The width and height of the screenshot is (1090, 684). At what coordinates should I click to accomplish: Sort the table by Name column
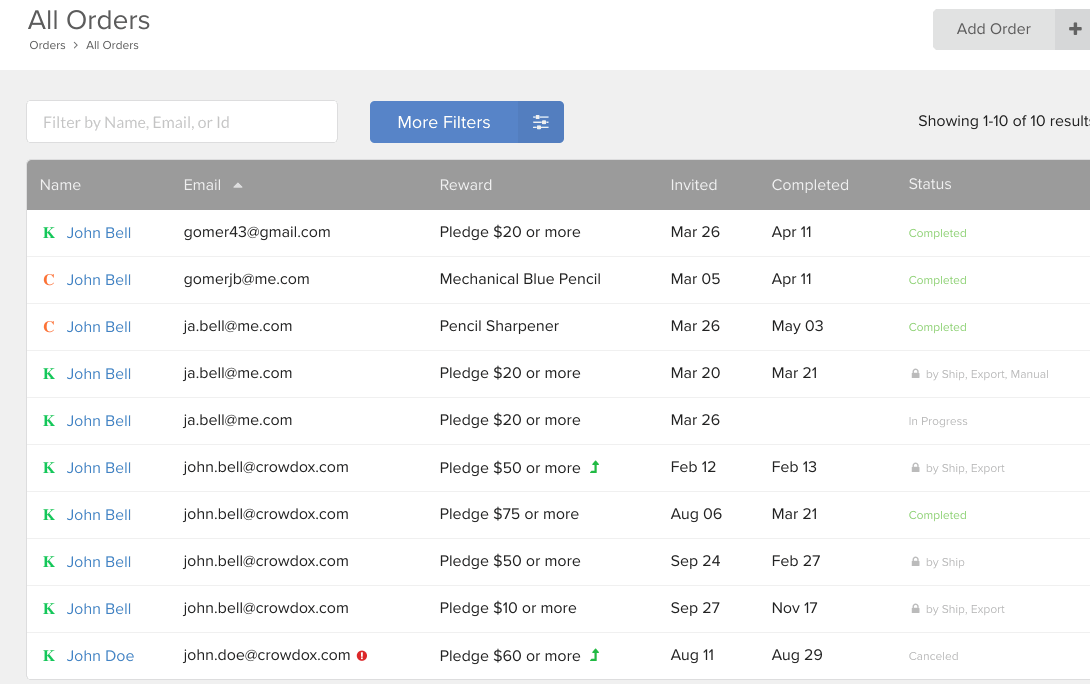pos(60,185)
